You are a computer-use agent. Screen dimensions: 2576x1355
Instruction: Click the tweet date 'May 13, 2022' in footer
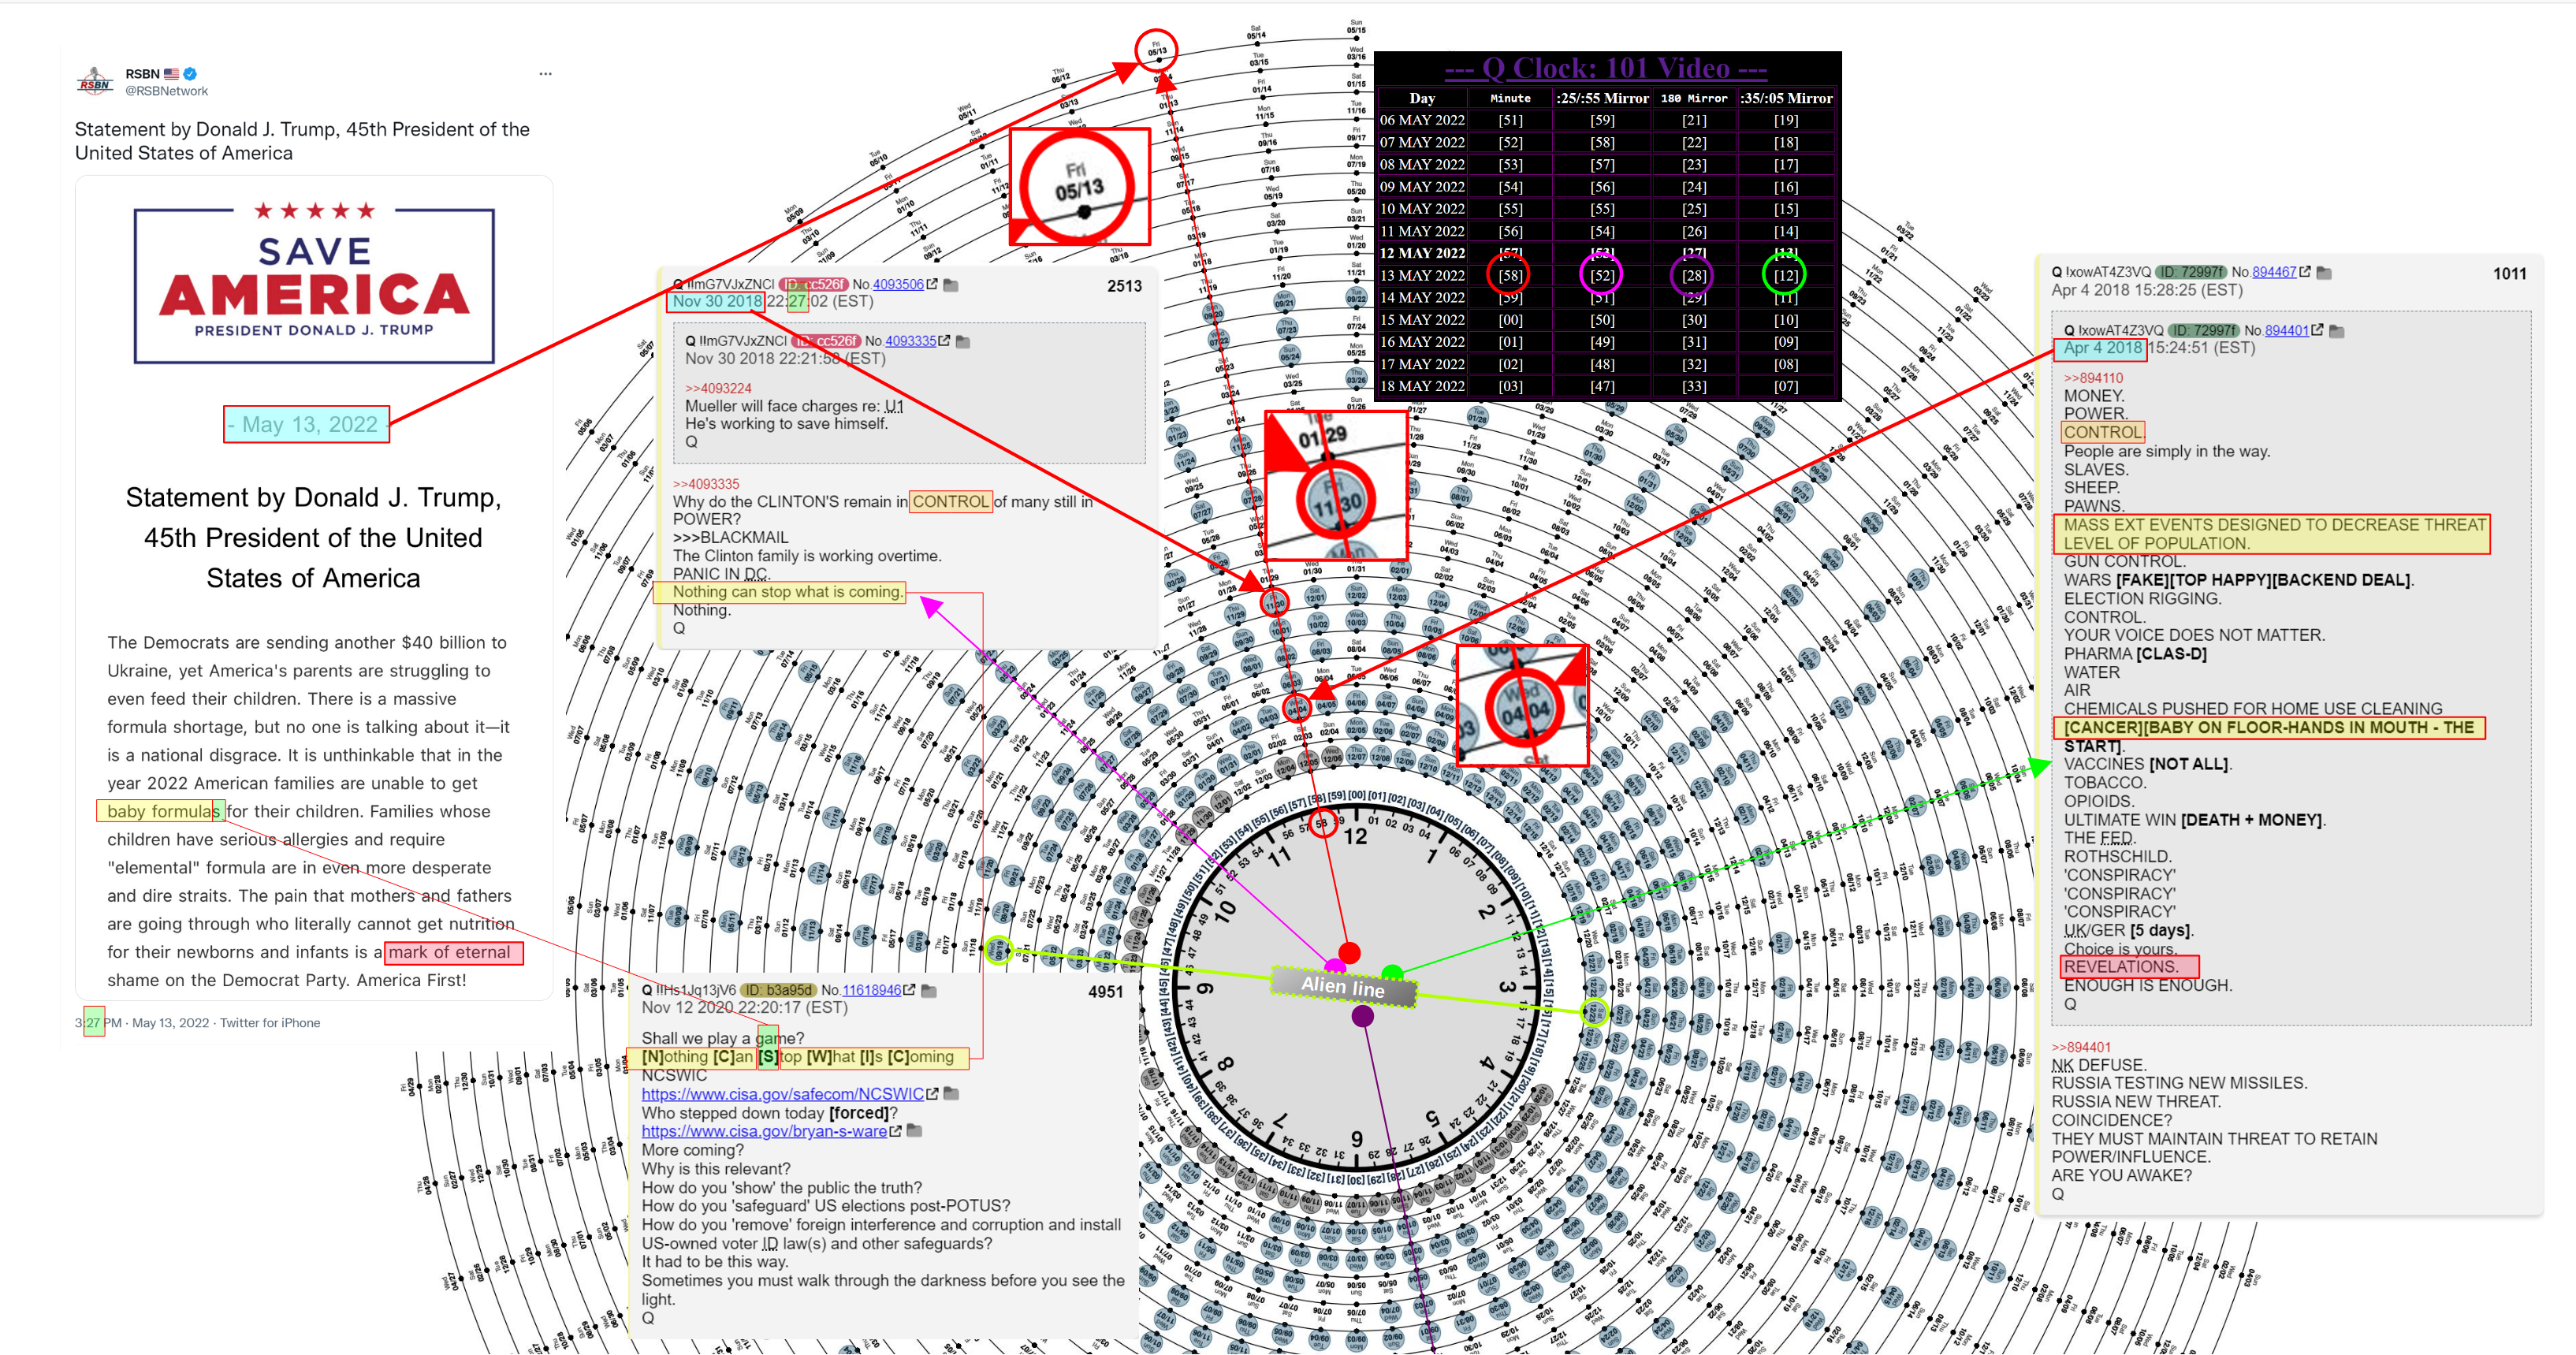pos(171,1023)
